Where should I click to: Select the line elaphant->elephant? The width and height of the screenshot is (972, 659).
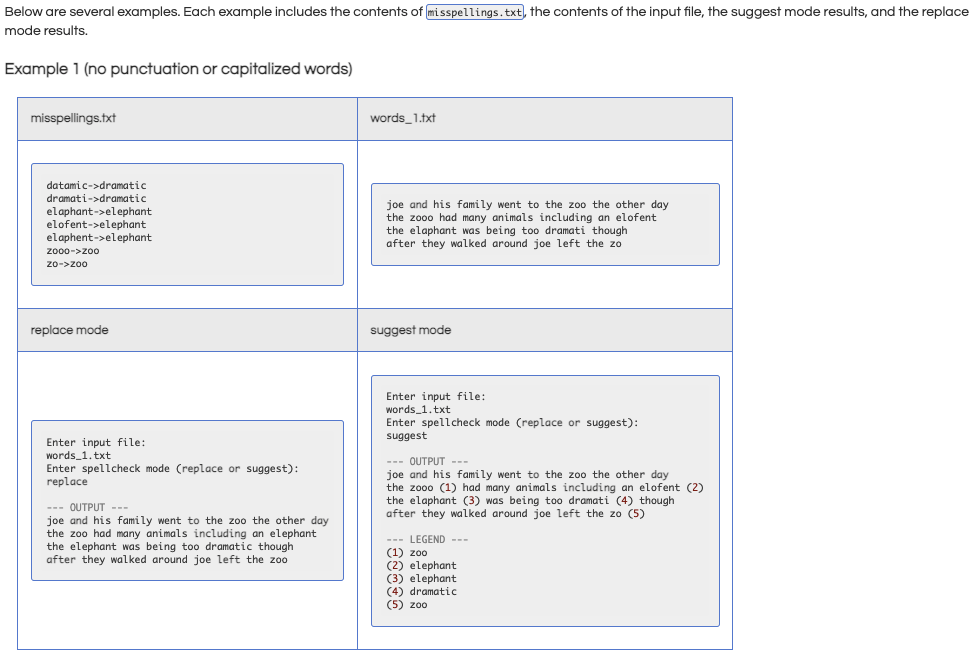(x=98, y=211)
